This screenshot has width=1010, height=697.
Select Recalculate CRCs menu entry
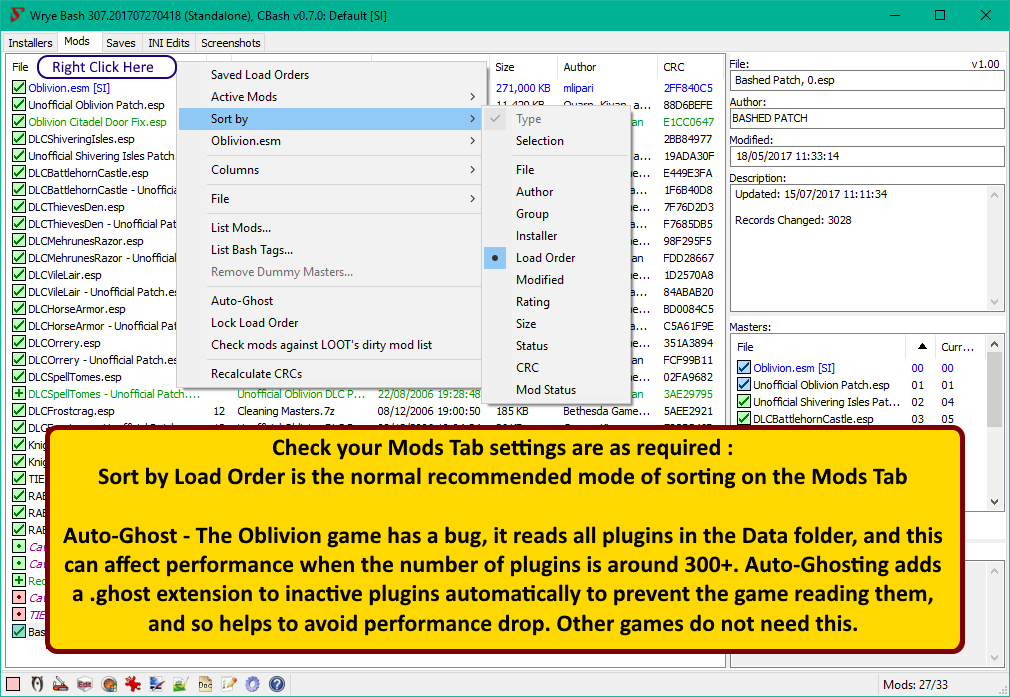[331, 374]
